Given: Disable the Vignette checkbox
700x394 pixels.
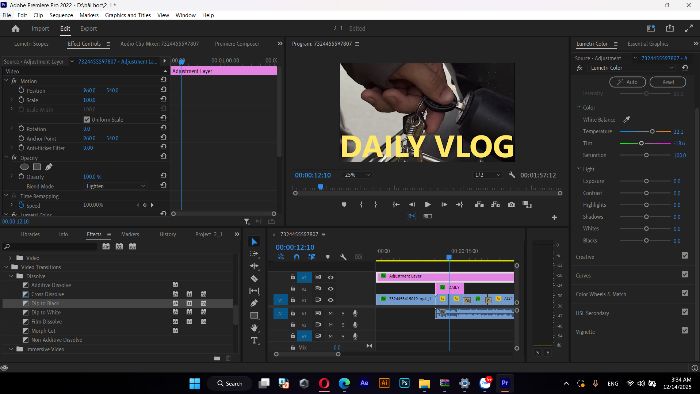Looking at the screenshot, I should pos(685,331).
